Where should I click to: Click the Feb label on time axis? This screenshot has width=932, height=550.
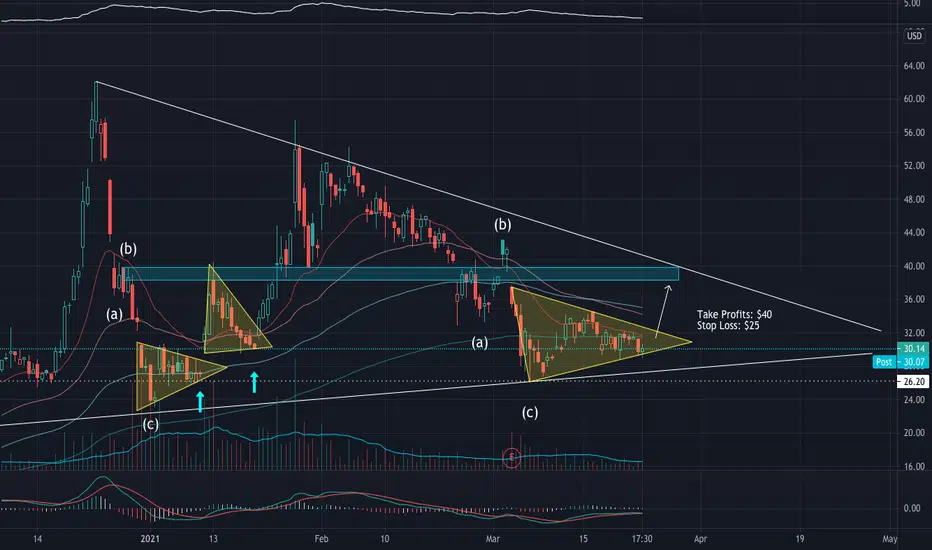321,539
